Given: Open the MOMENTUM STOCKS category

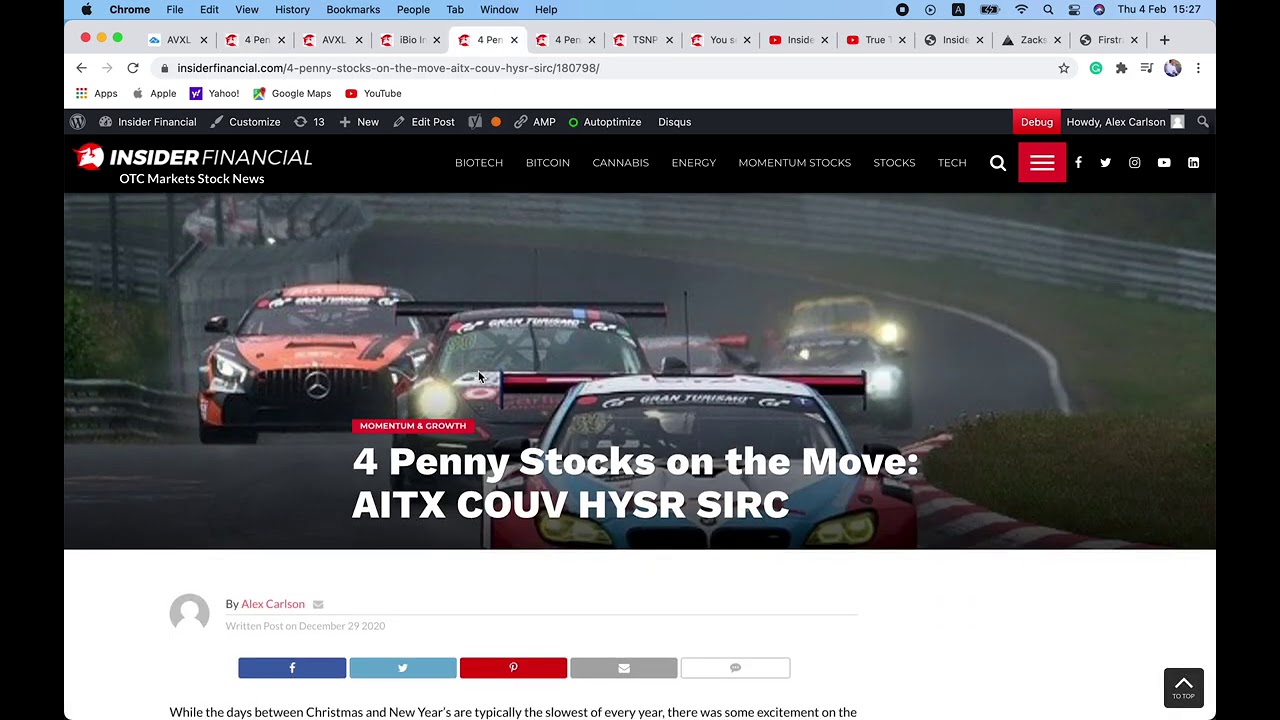Looking at the screenshot, I should (795, 162).
